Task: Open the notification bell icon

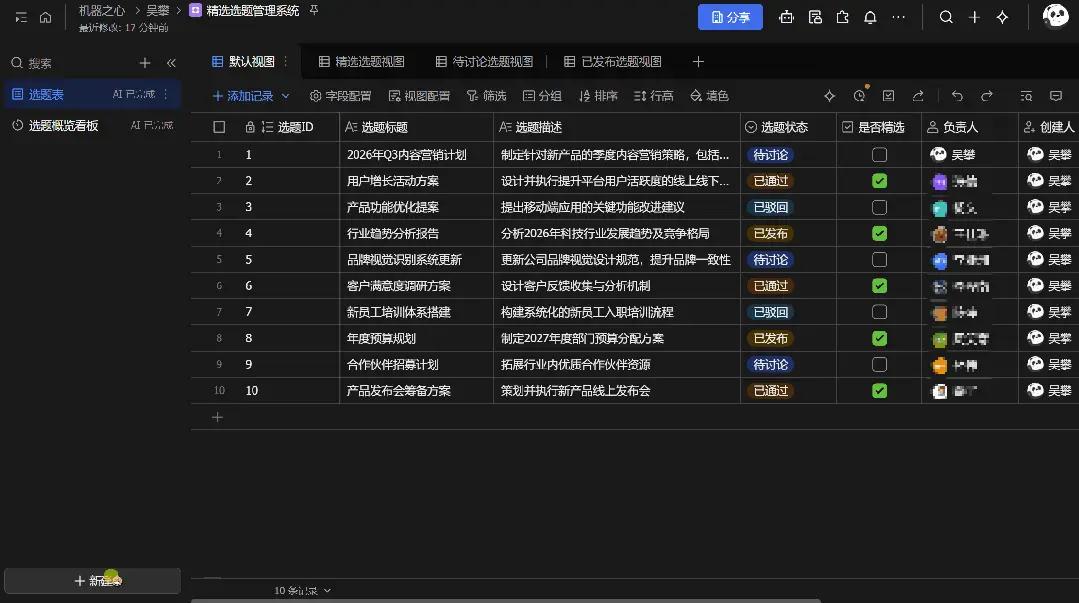Action: coord(870,17)
